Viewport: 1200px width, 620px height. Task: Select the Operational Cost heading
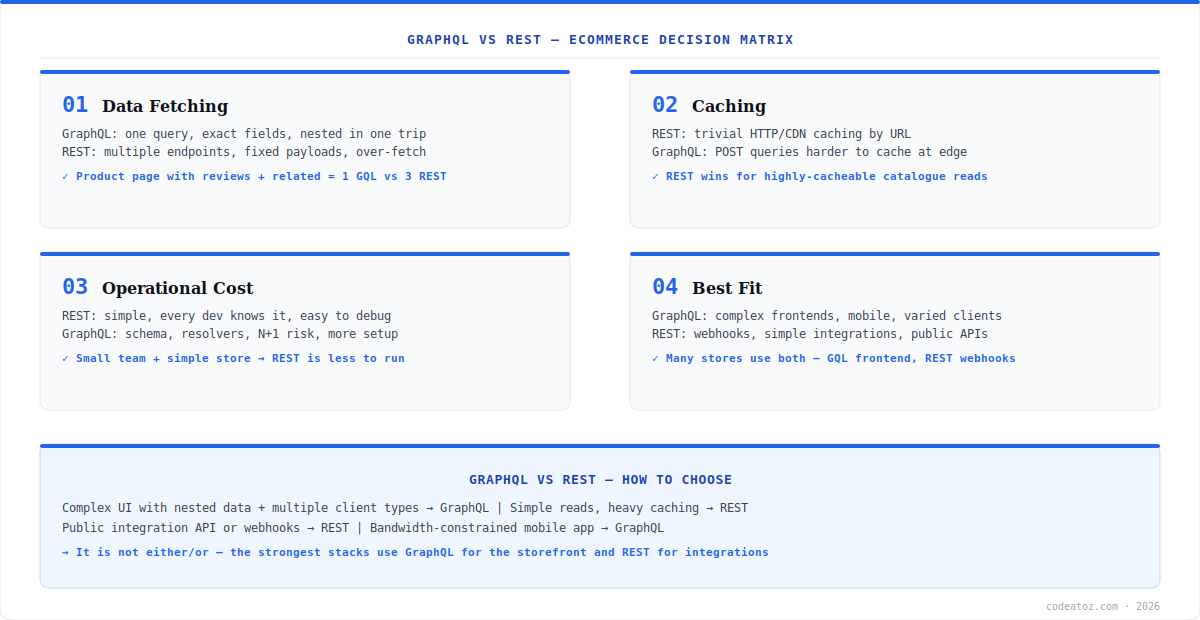(178, 288)
